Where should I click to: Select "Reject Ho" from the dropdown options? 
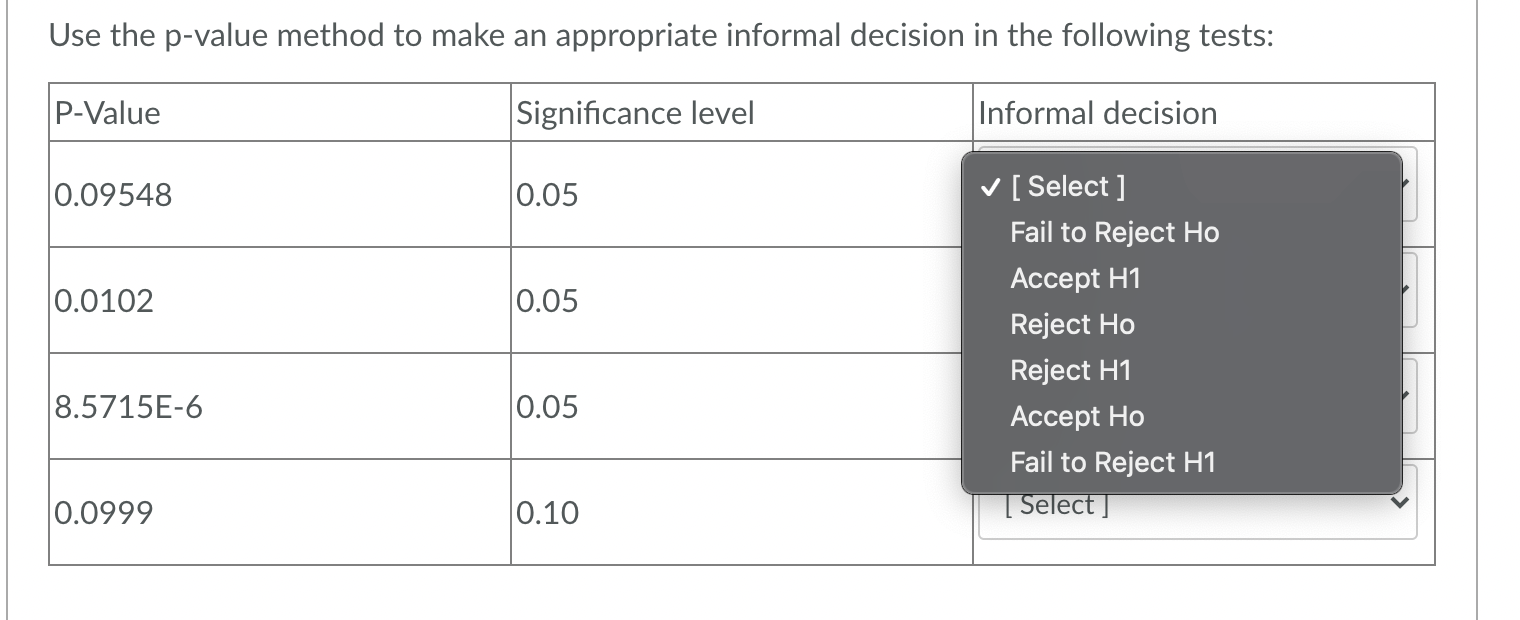[1072, 324]
